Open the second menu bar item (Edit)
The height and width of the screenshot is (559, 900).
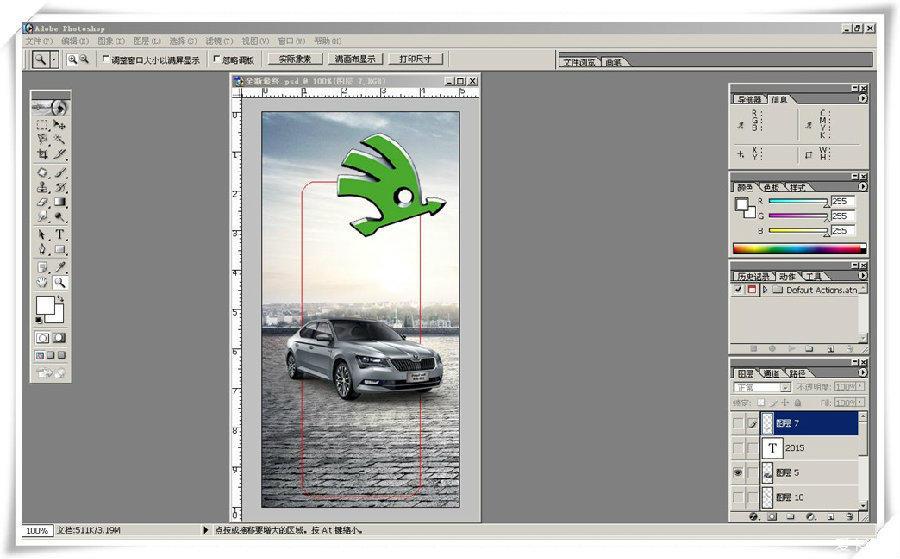(75, 41)
